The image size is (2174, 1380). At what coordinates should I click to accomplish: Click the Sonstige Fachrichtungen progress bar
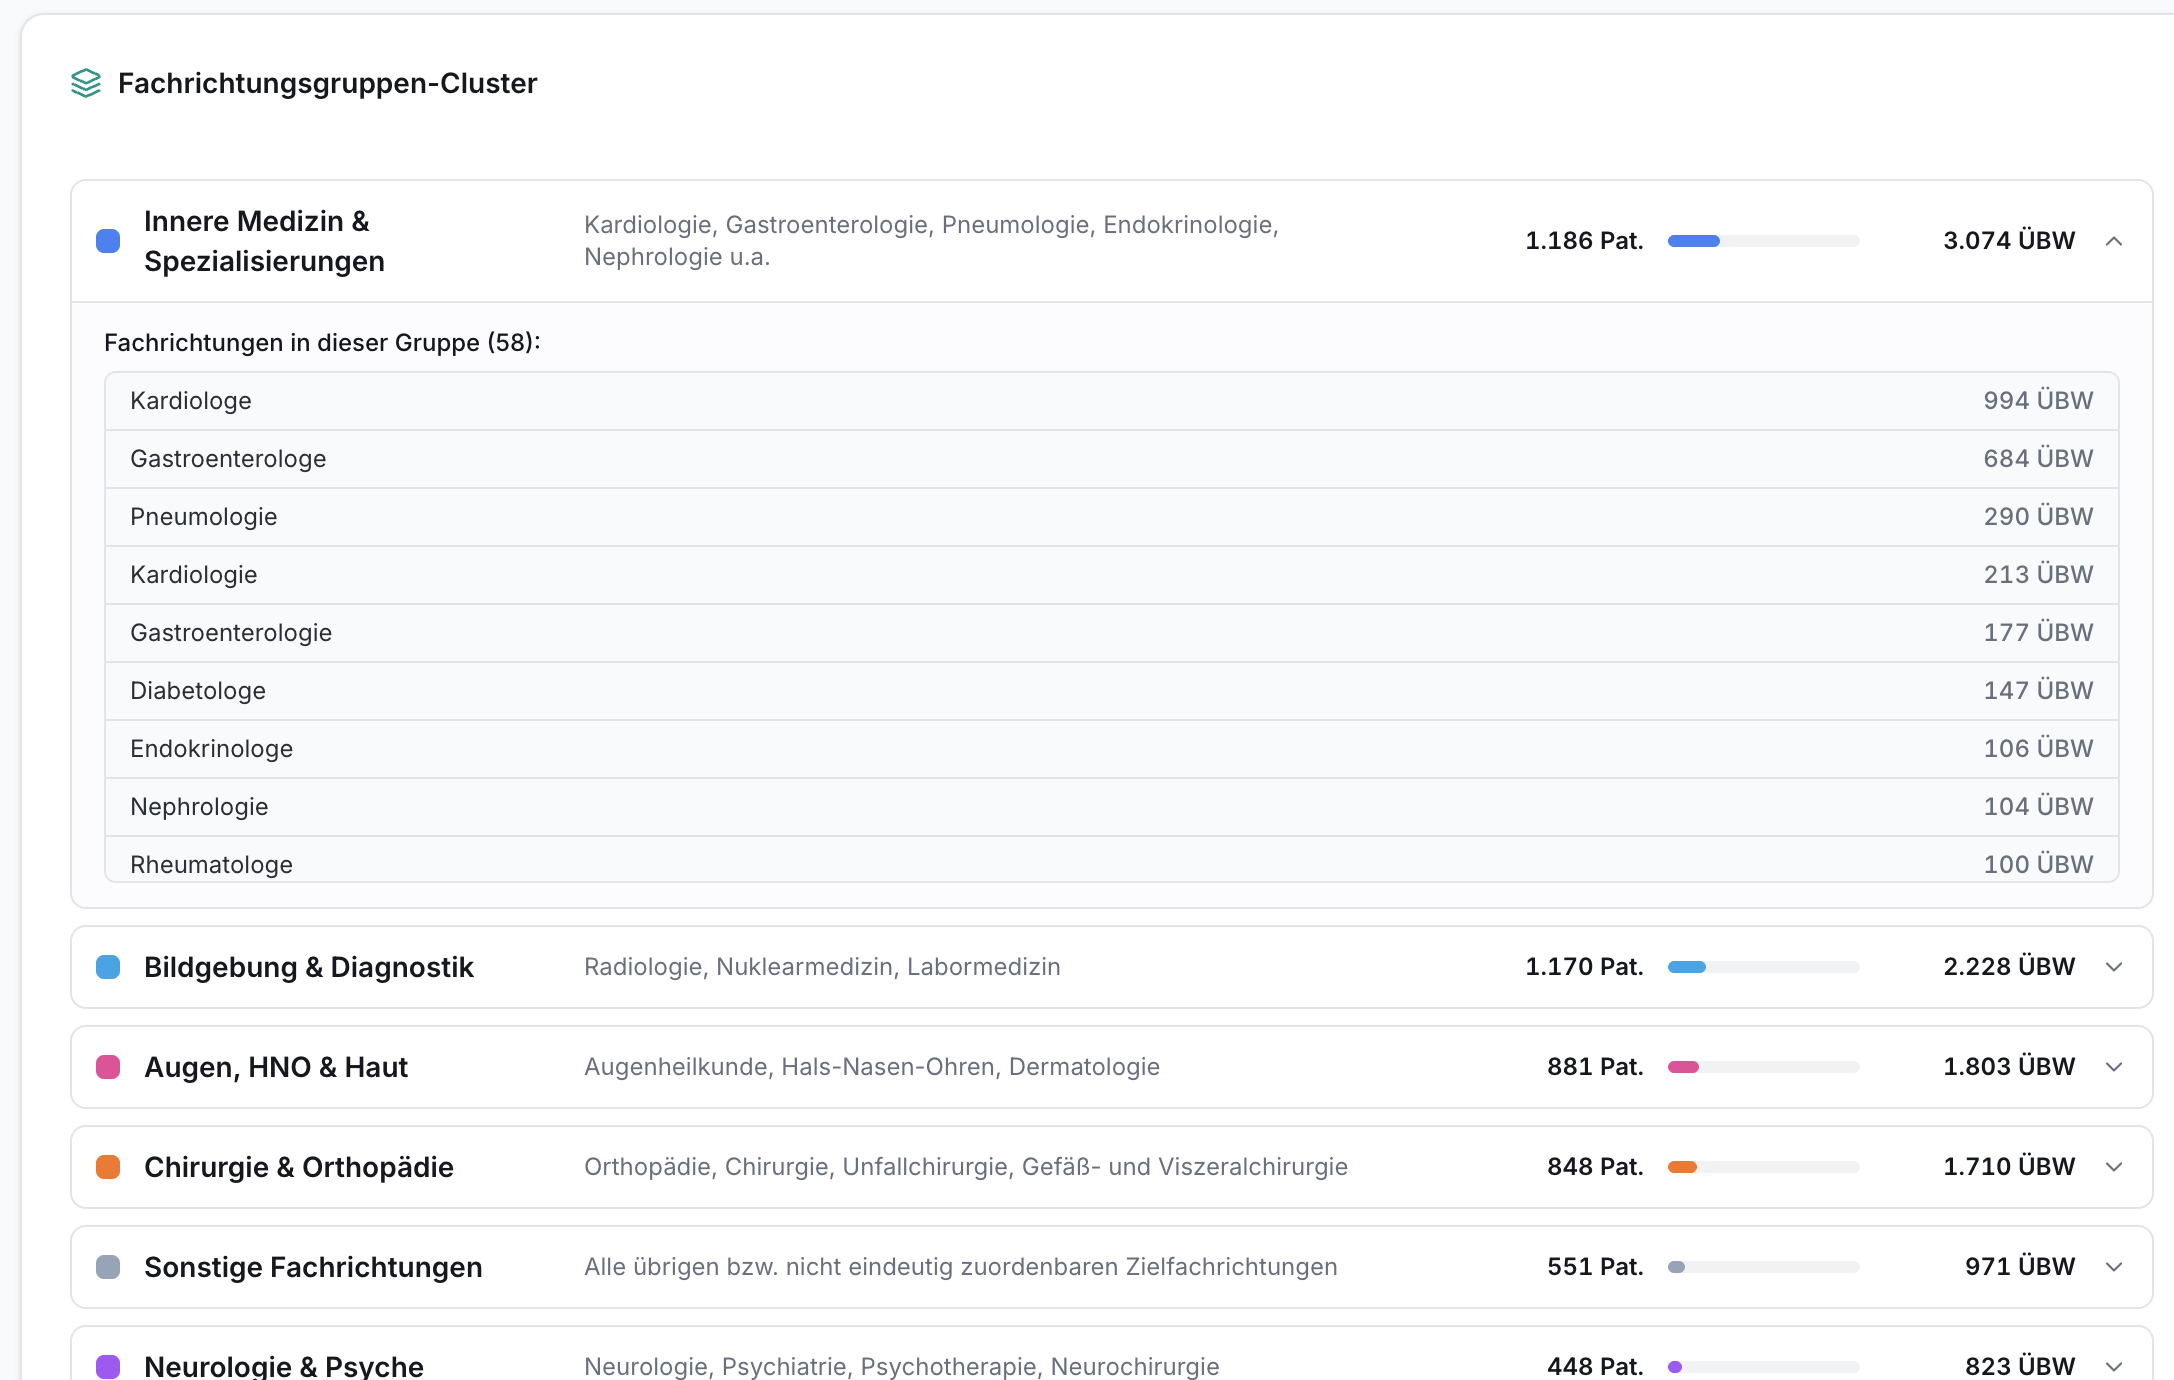click(1764, 1267)
